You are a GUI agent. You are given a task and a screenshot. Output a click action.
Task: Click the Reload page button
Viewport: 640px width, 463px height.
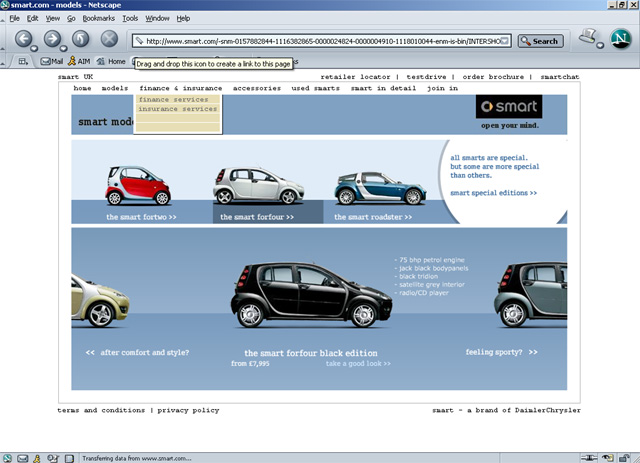tap(80, 39)
